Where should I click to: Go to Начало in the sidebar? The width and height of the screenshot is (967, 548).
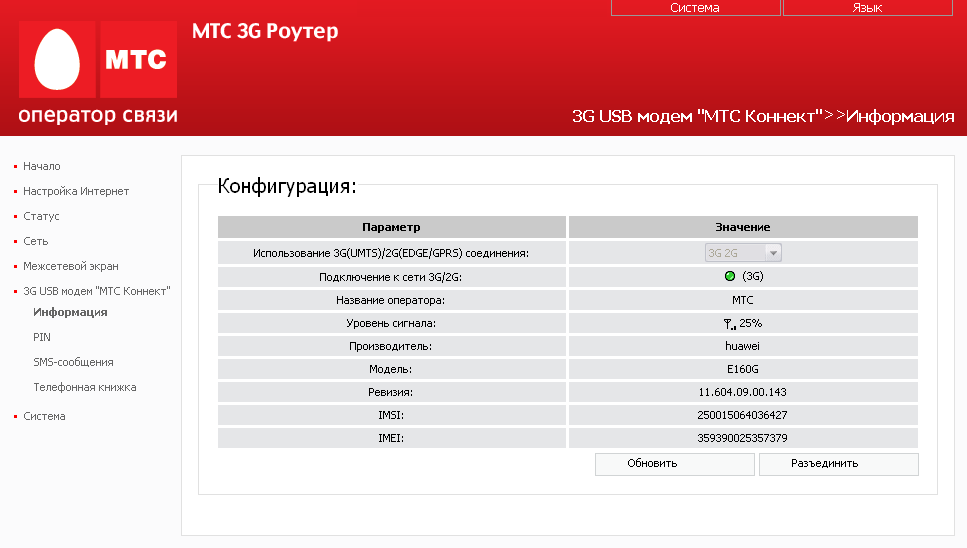41,166
